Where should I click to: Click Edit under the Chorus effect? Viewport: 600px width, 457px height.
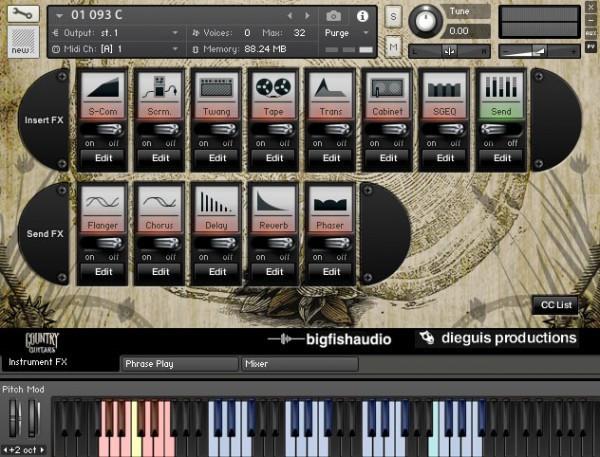(x=160, y=270)
